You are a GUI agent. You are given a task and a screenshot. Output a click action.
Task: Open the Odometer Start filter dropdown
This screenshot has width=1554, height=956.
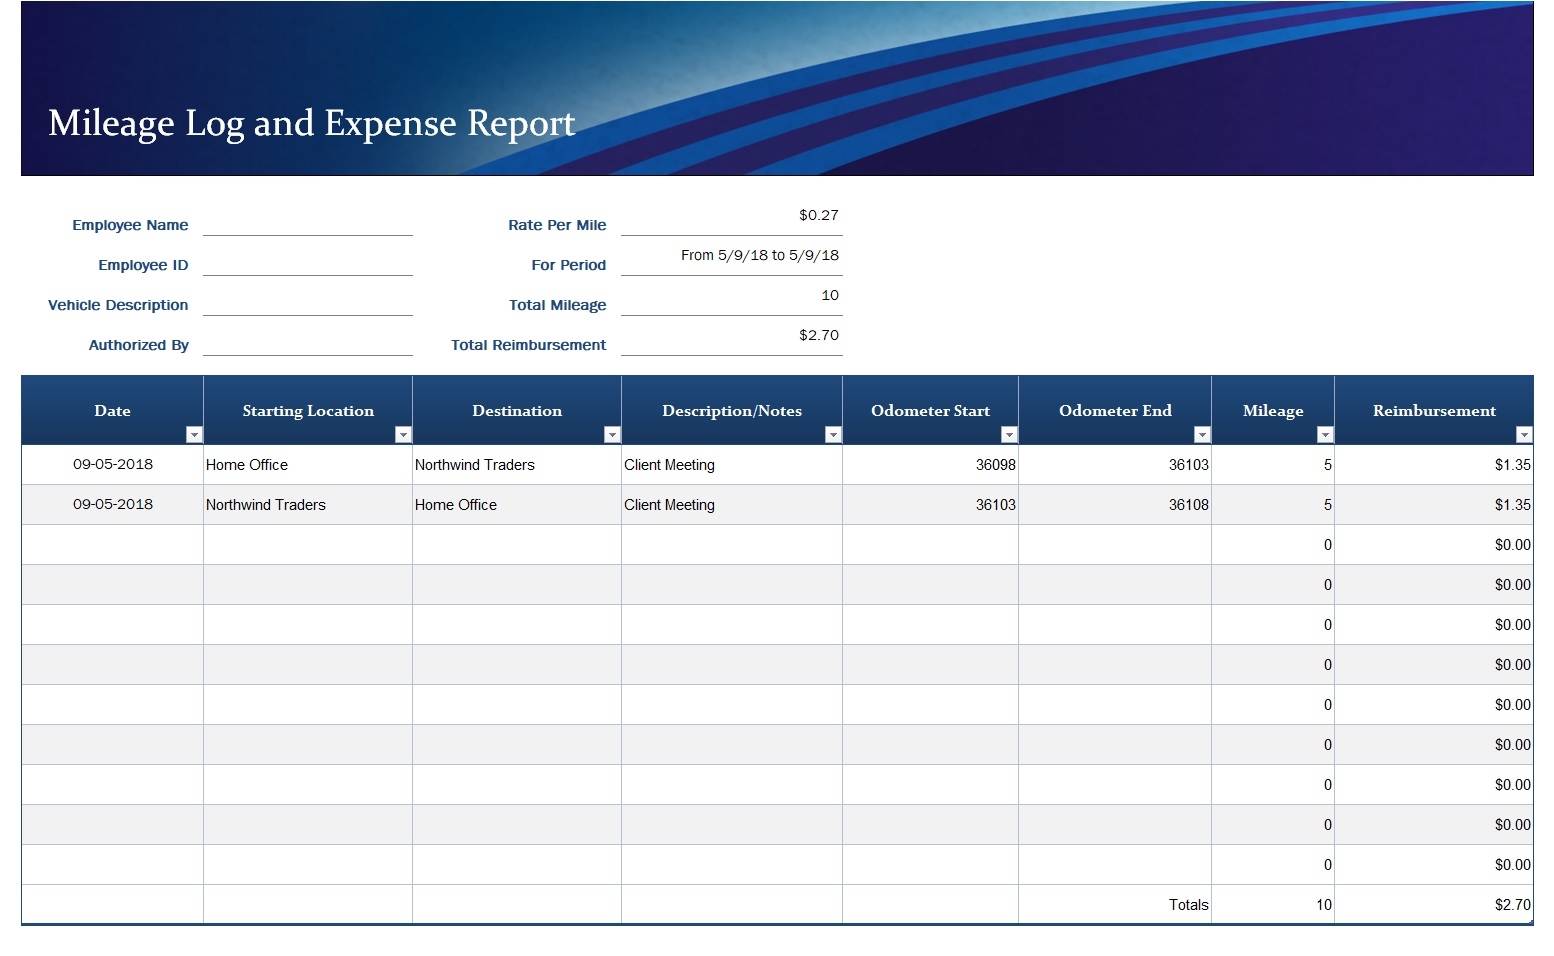click(x=1008, y=435)
